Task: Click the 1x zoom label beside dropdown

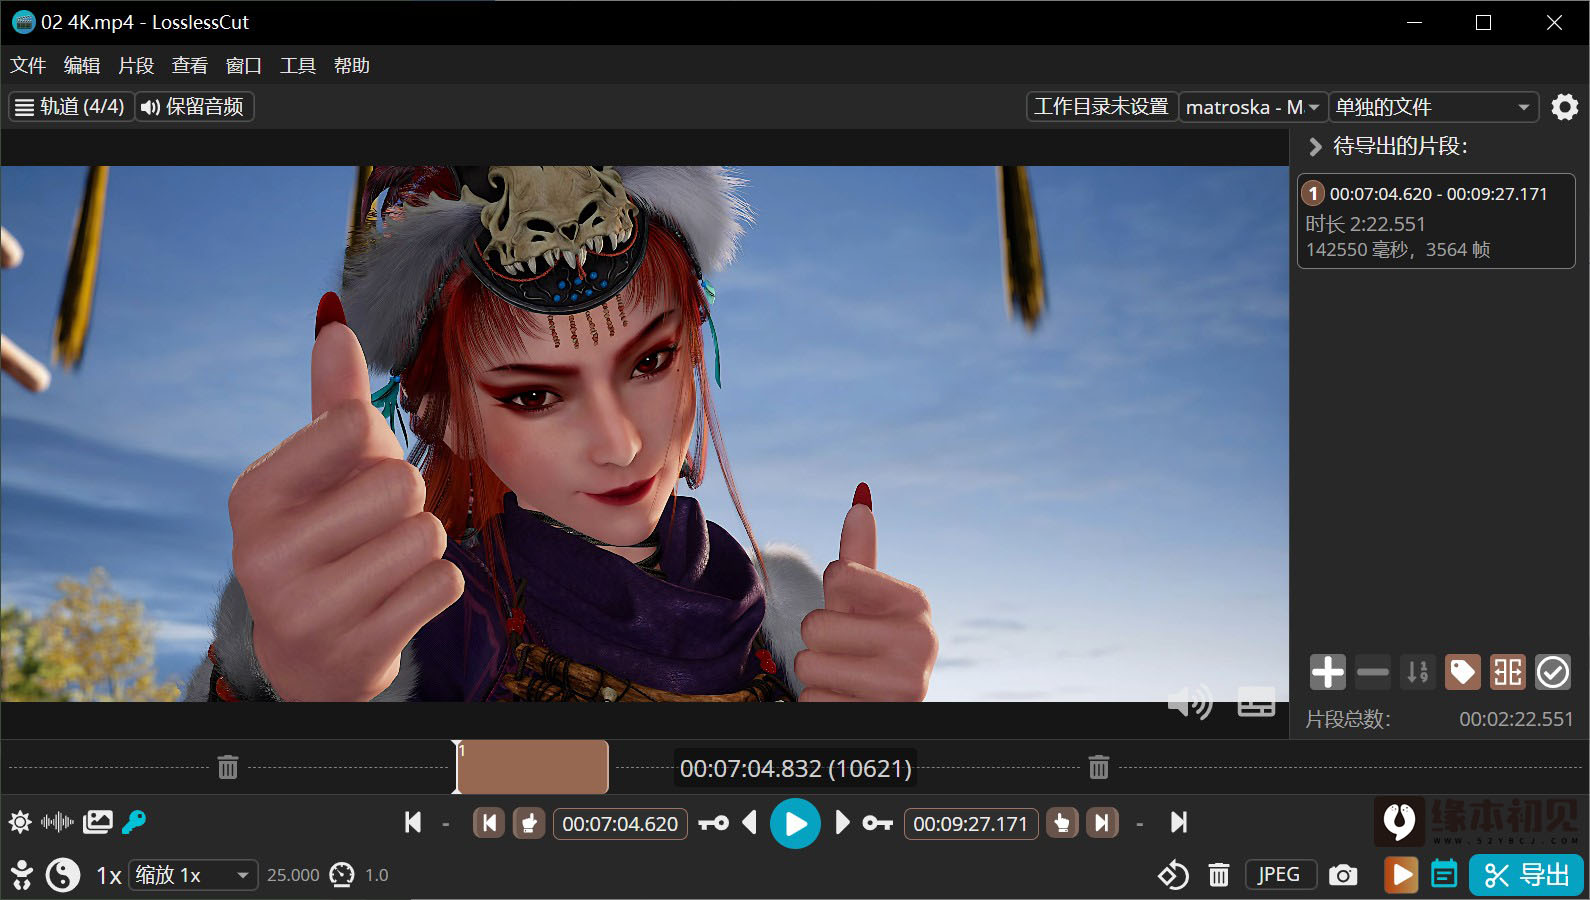Action: point(109,875)
